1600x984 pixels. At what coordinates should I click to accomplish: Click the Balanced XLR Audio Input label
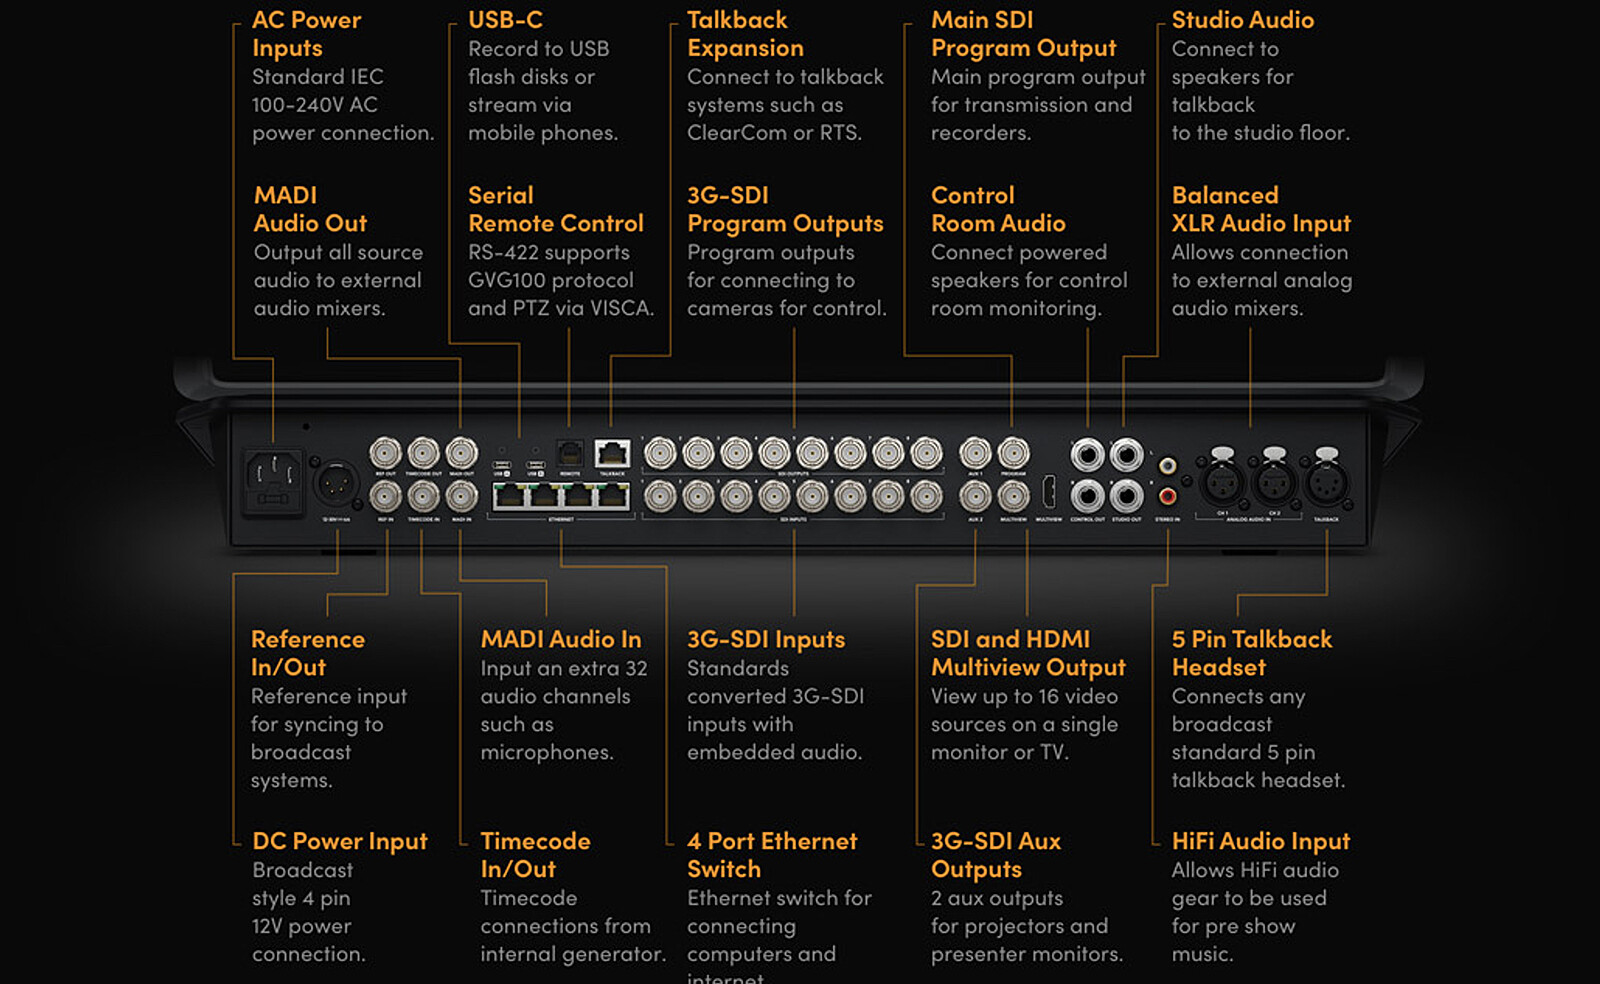1260,209
